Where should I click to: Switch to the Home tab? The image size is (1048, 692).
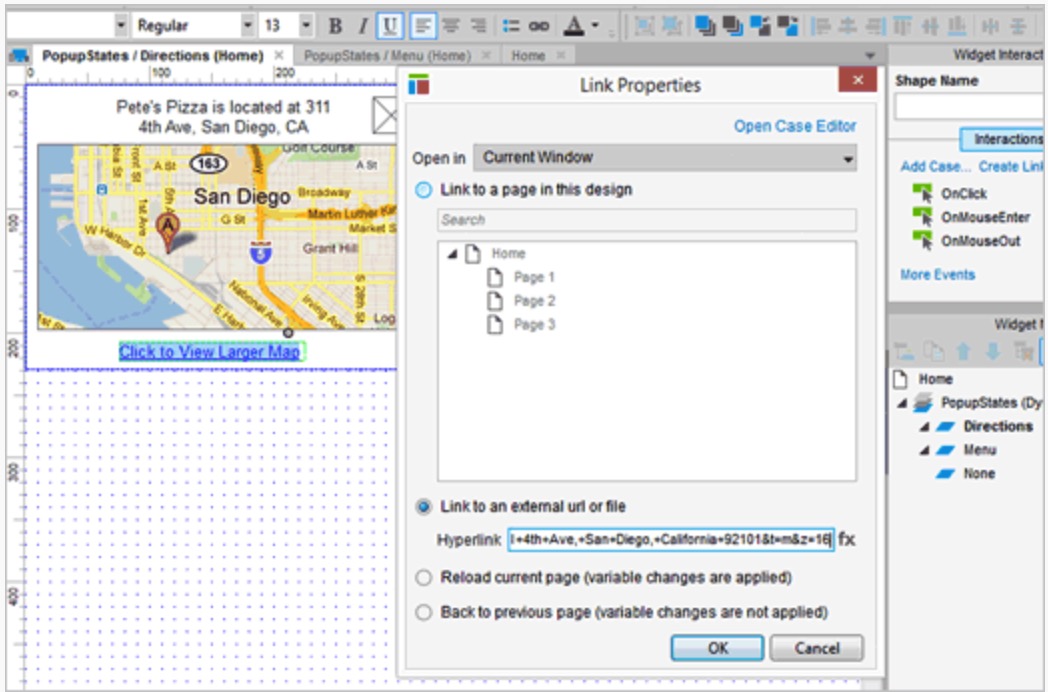pos(528,55)
